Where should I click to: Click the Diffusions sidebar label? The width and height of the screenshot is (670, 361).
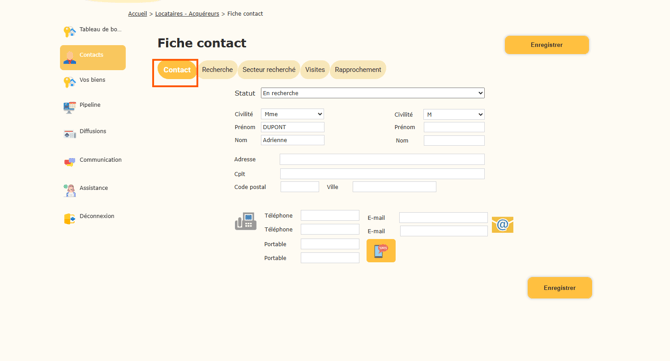click(x=93, y=131)
